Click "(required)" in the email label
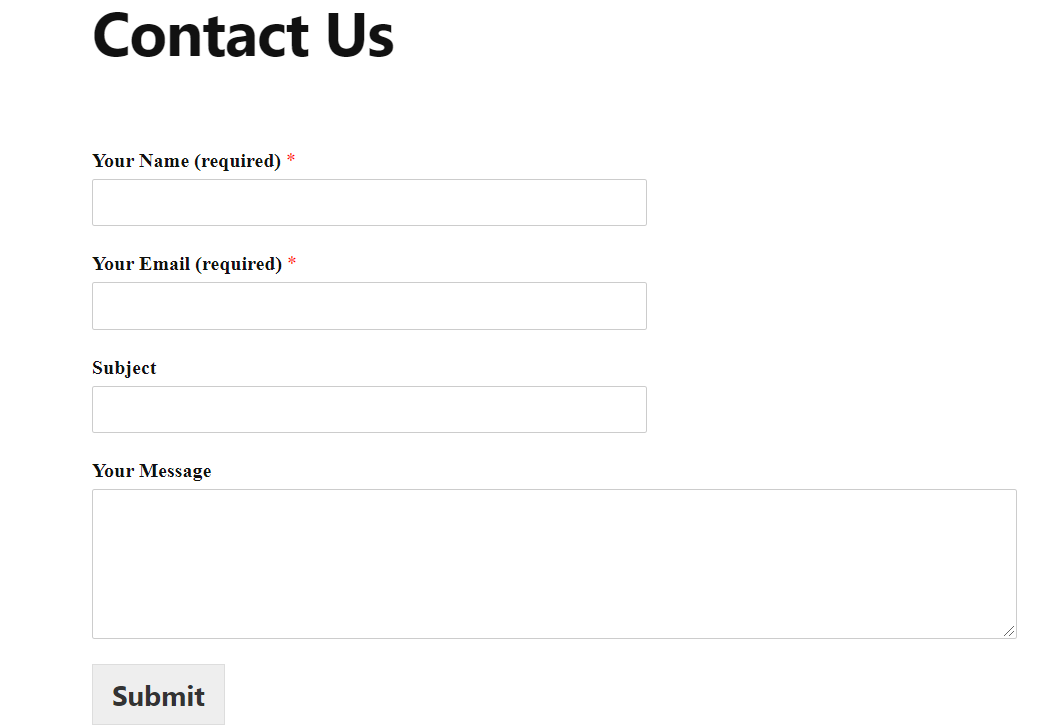 click(239, 265)
